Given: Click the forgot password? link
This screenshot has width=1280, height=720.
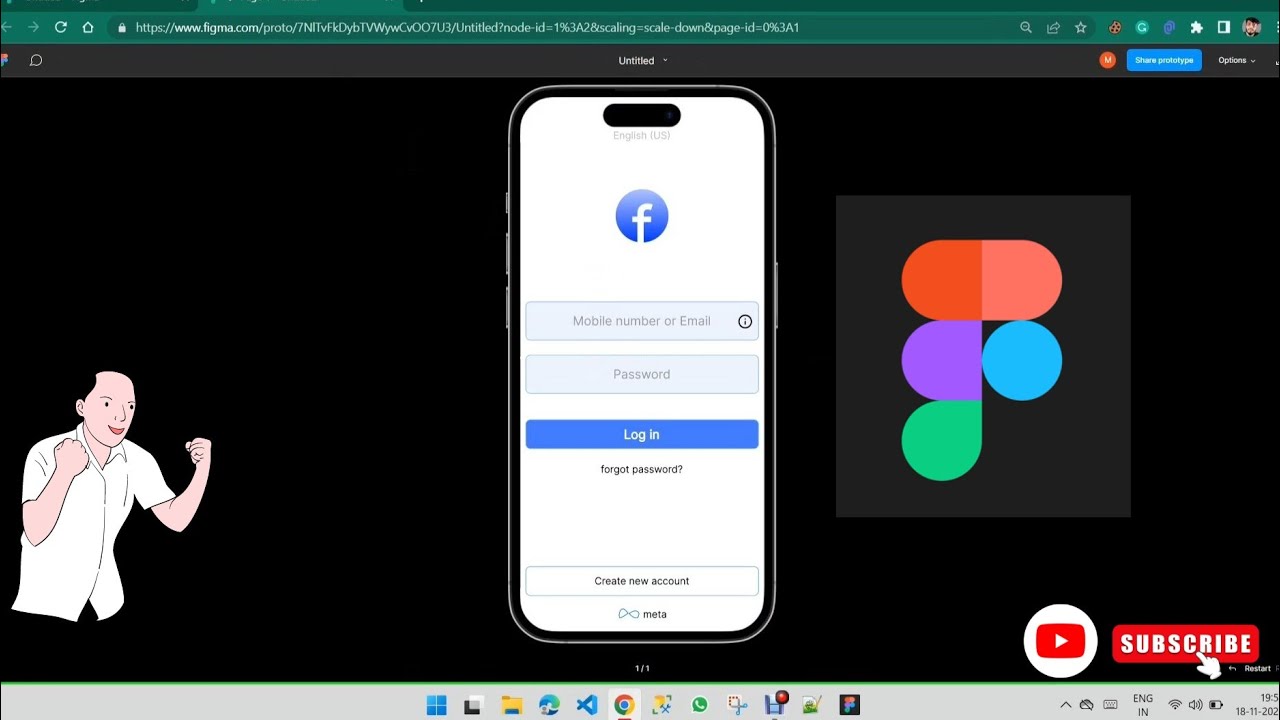Looking at the screenshot, I should tap(642, 469).
